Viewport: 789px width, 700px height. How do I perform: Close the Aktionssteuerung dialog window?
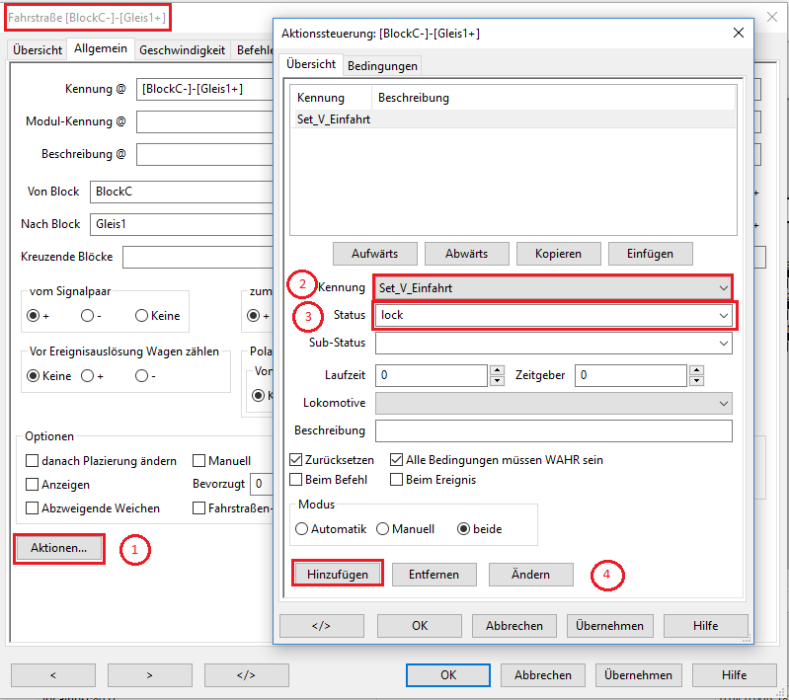(738, 33)
